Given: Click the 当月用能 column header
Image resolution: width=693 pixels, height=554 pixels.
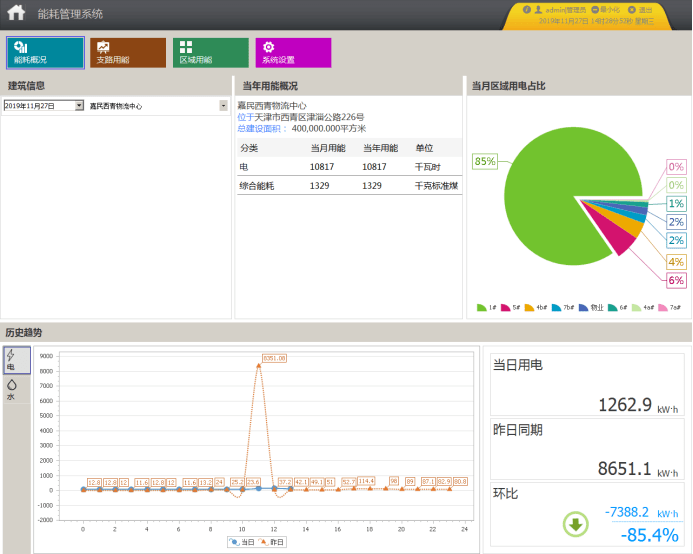Looking at the screenshot, I should pos(327,148).
